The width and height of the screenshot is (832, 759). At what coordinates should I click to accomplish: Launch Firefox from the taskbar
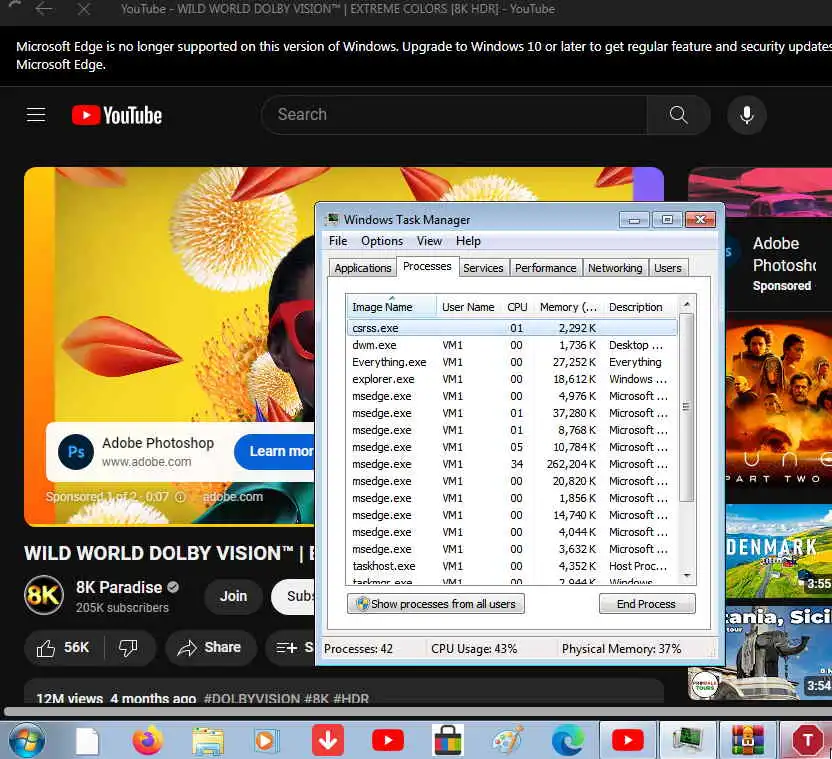pos(148,740)
